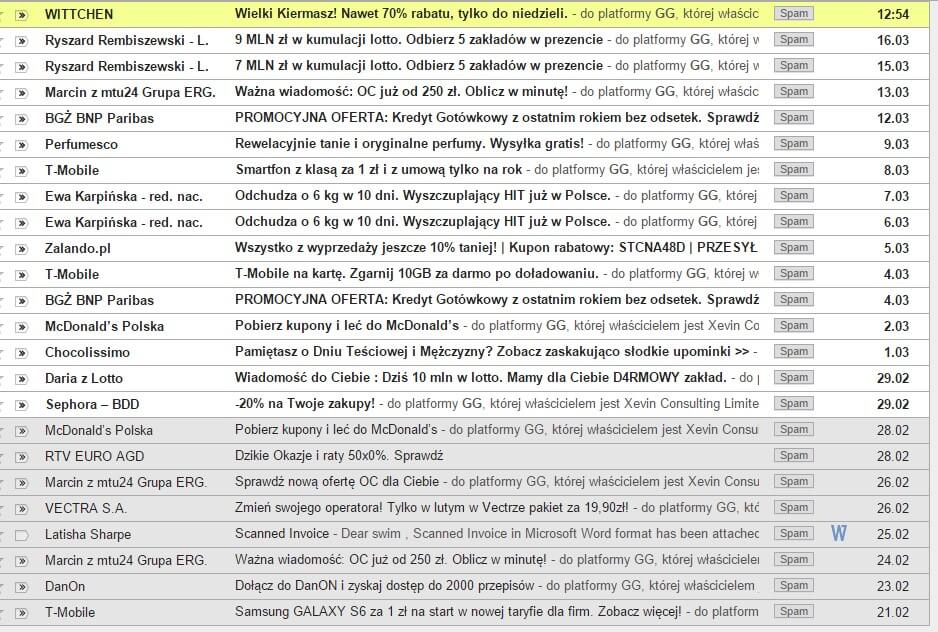Click the importance marker beside Chocolissimo
The image size is (938, 632).
(x=22, y=354)
